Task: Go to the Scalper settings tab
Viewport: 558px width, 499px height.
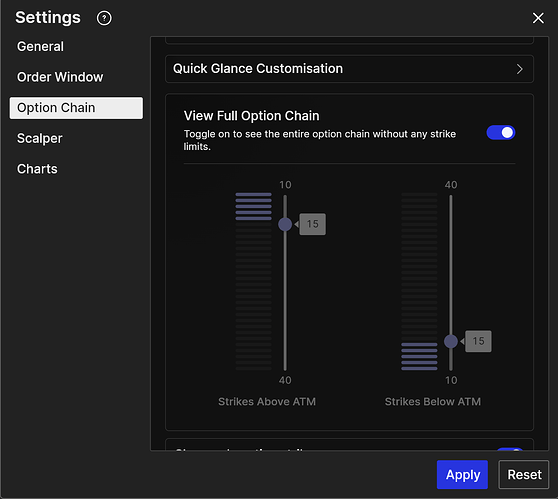Action: pyautogui.click(x=40, y=138)
